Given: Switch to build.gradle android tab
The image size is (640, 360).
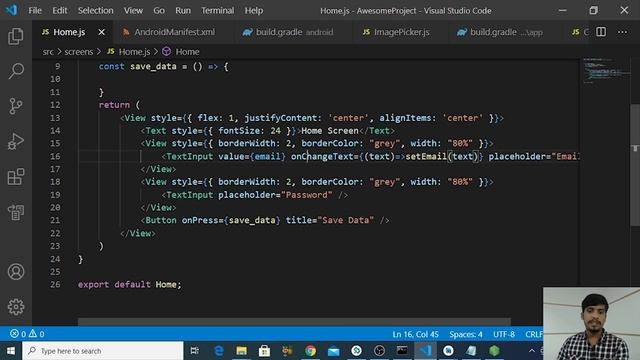Looking at the screenshot, I should click(x=294, y=32).
